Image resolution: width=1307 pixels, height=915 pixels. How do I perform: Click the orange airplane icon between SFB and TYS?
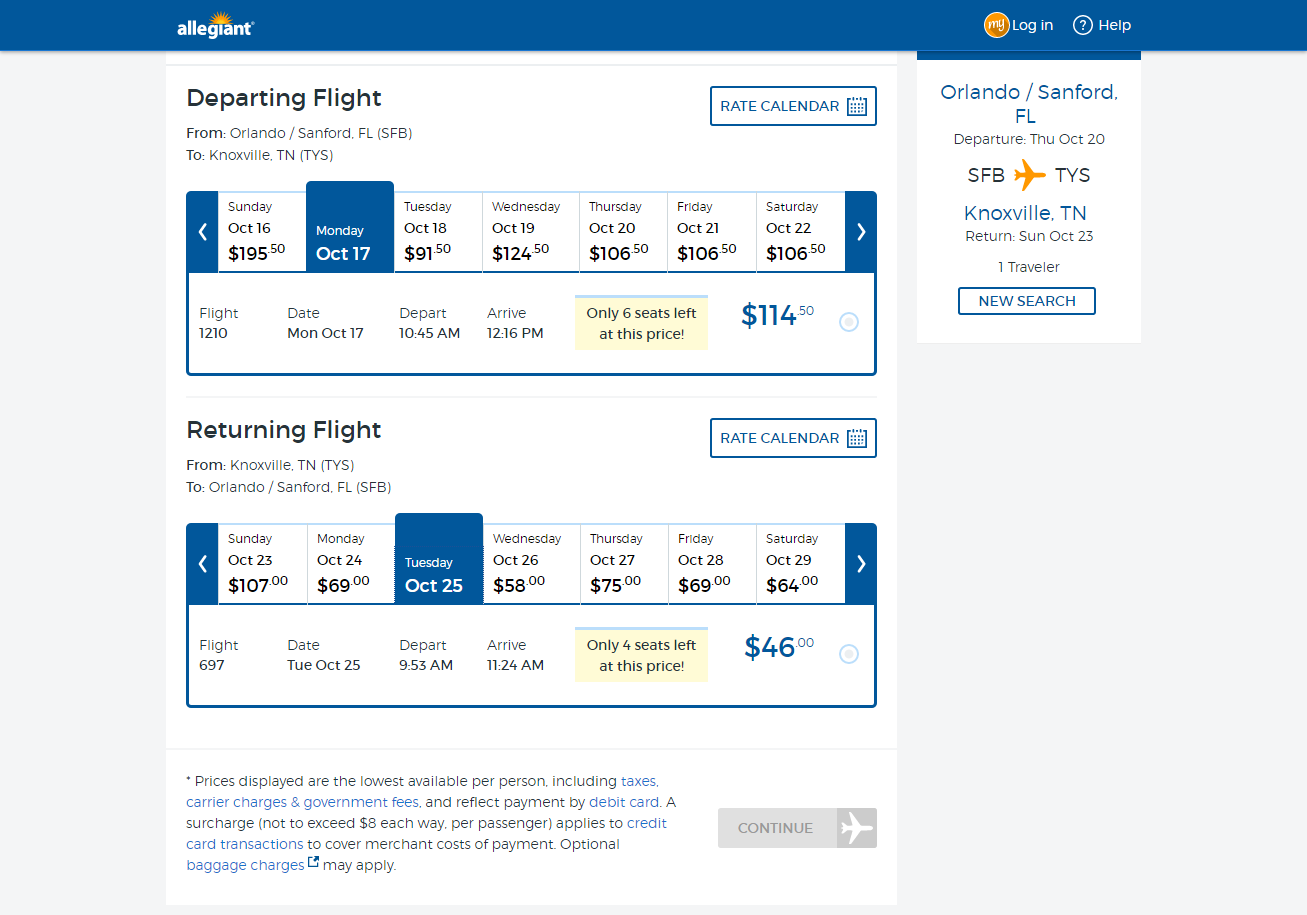[x=1029, y=175]
